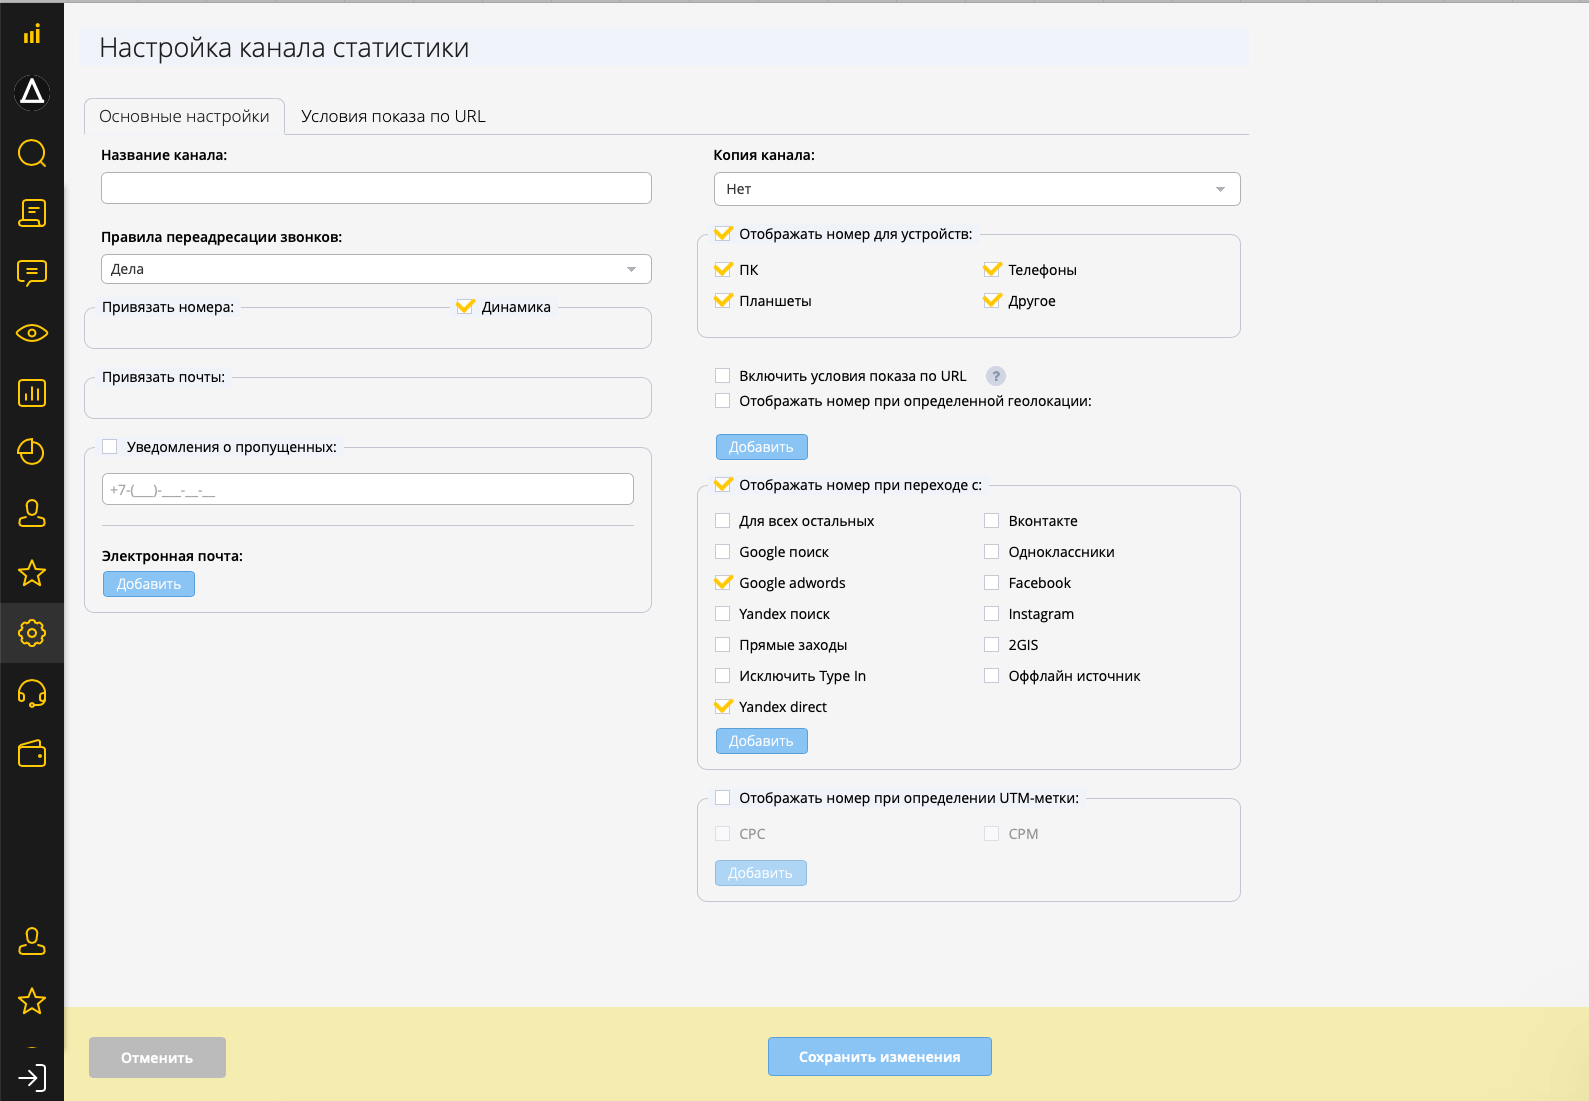Screen dimensions: 1589x1101
Task: Click the Сохранить изменения button
Action: 879,1057
